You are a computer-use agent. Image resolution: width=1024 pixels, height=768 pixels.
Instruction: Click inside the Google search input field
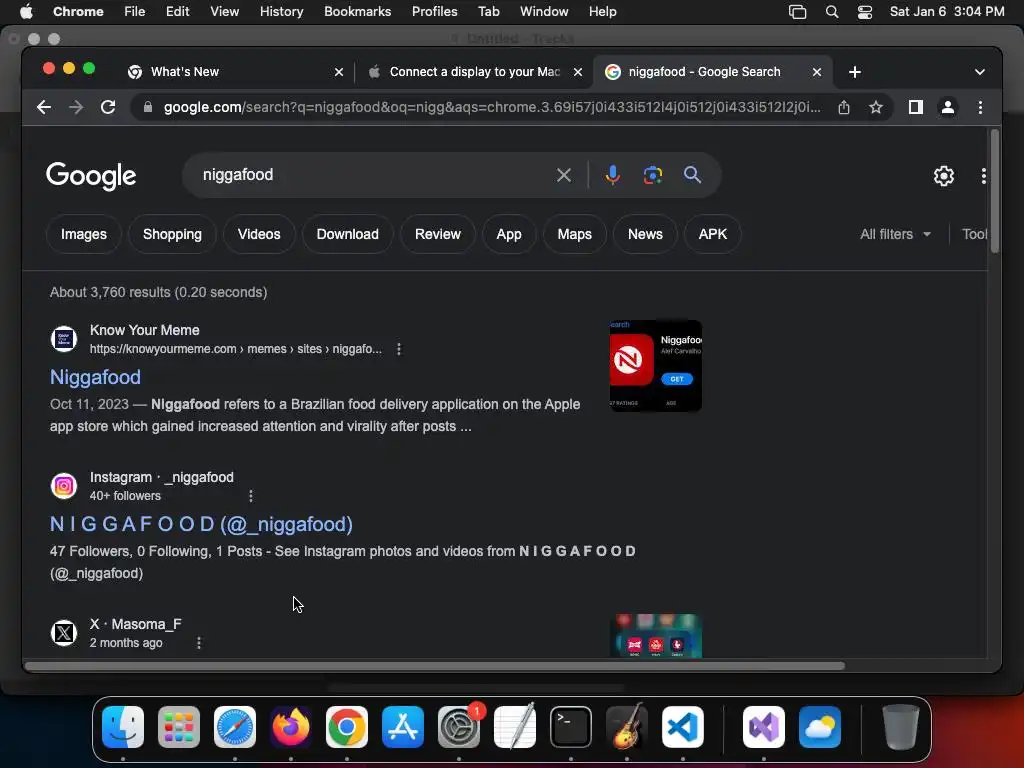tap(372, 175)
